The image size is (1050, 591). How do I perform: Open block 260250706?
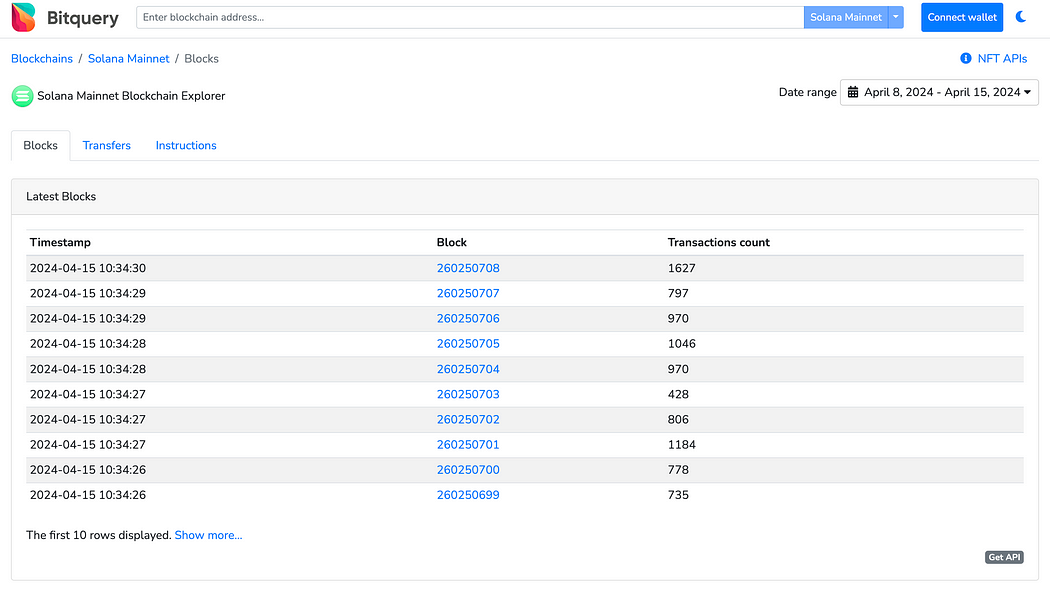pyautogui.click(x=468, y=319)
